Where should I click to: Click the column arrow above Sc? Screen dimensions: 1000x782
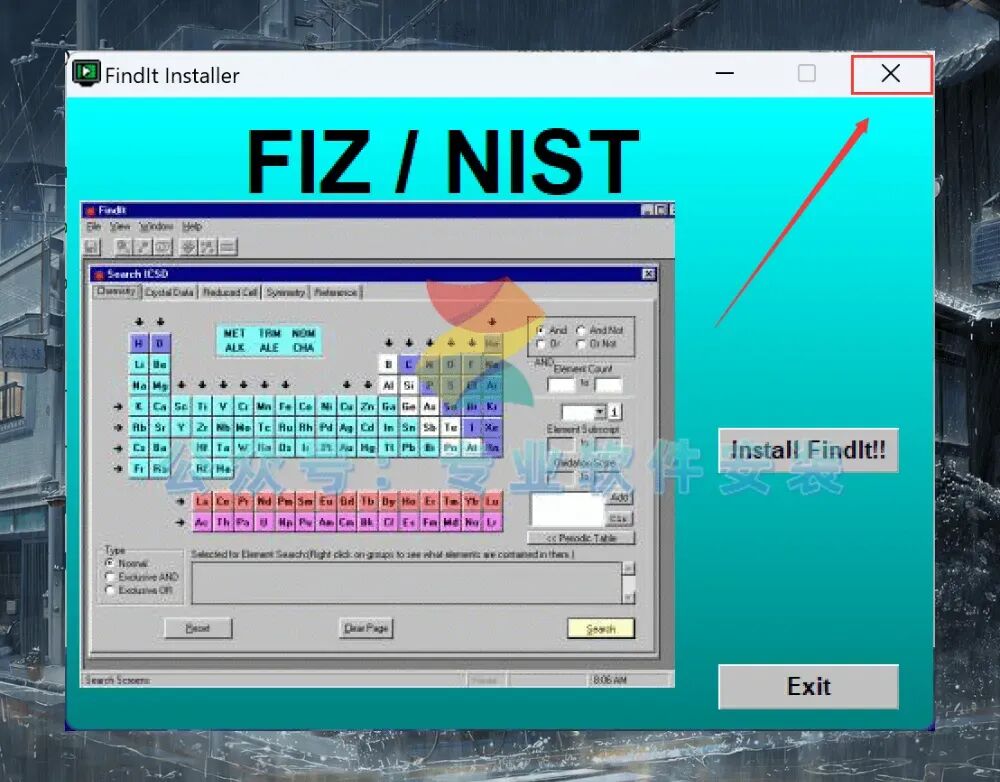pyautogui.click(x=181, y=385)
